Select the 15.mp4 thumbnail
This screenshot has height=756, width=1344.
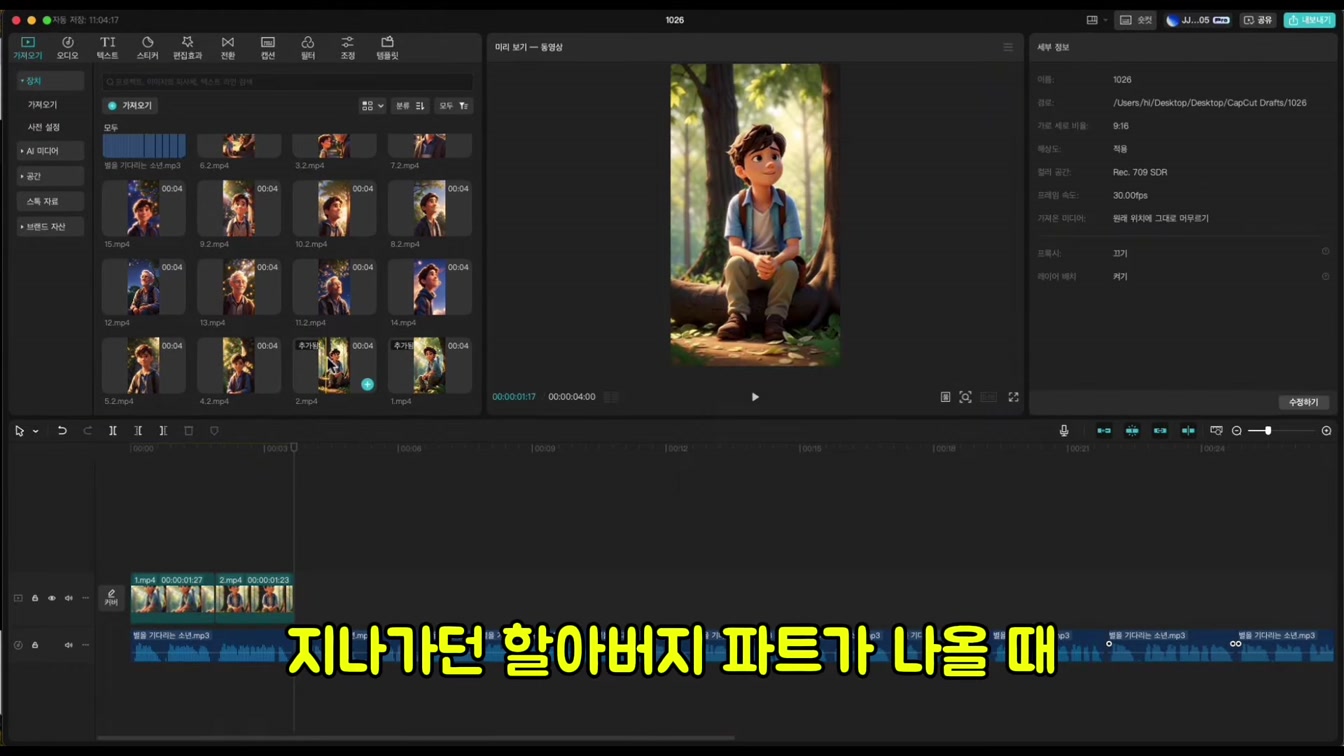pos(144,208)
